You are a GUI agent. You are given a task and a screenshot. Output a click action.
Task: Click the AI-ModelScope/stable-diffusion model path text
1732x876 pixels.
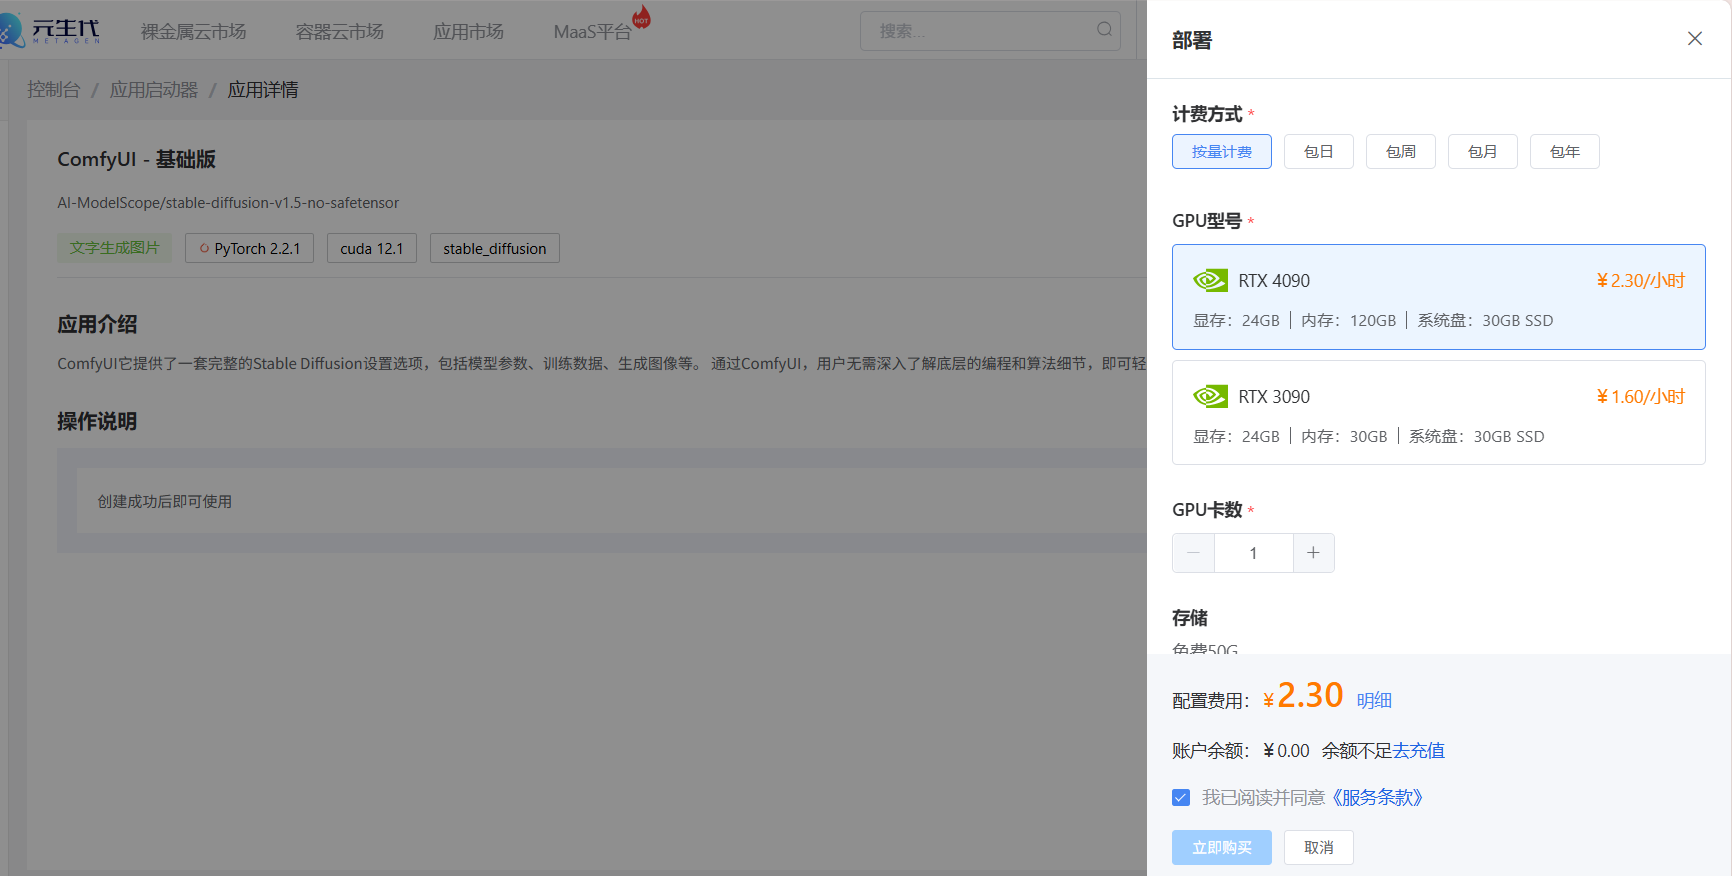tap(228, 203)
